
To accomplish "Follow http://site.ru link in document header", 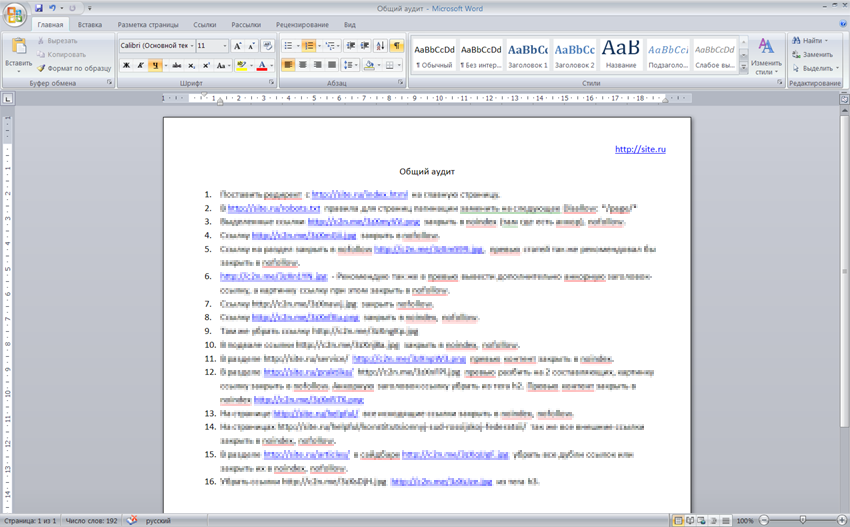I will [640, 149].
